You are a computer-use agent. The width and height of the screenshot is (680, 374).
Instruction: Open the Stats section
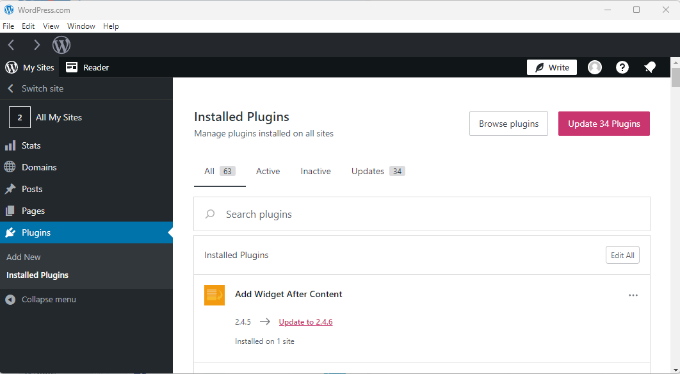point(31,146)
